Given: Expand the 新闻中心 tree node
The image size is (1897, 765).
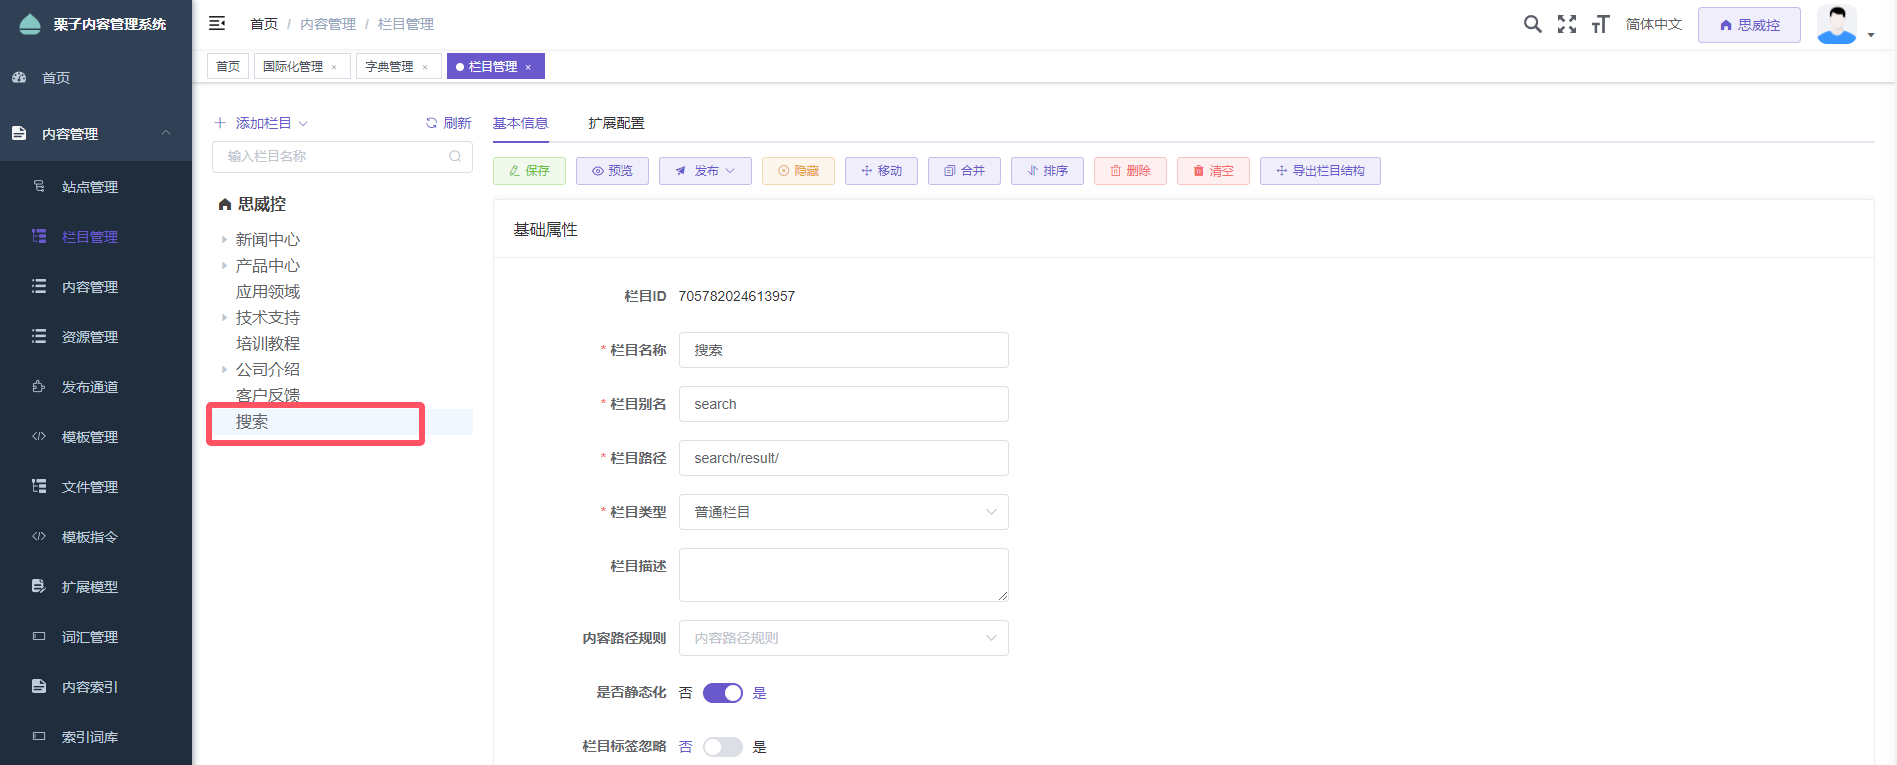Looking at the screenshot, I should (224, 240).
